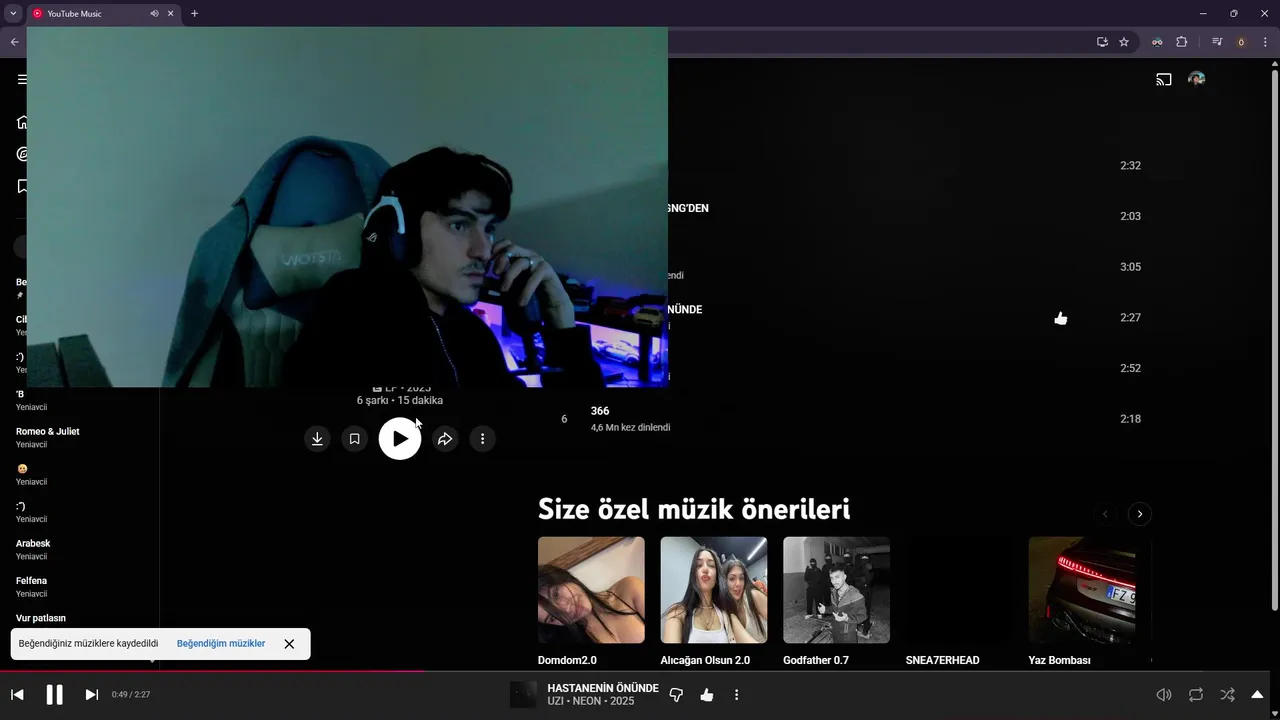1280x720 pixels.
Task: Click HASTANENİN ÖNÜNDE title in player bar
Action: pos(603,688)
